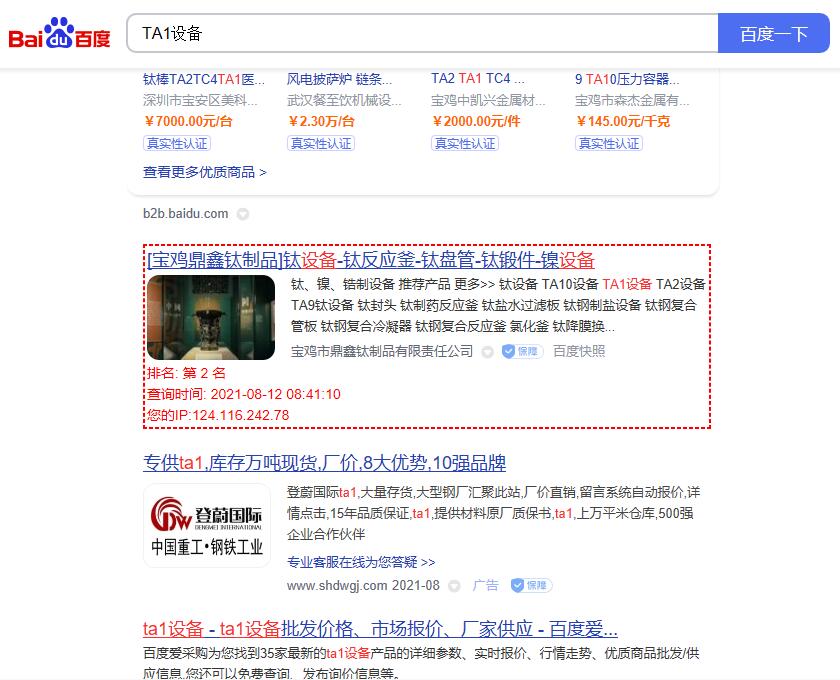Screen dimensions: 840x680
Task: Open result title [宝鸡鼎鑫钛制品]钛设备-钛反应釜
Action: (371, 260)
